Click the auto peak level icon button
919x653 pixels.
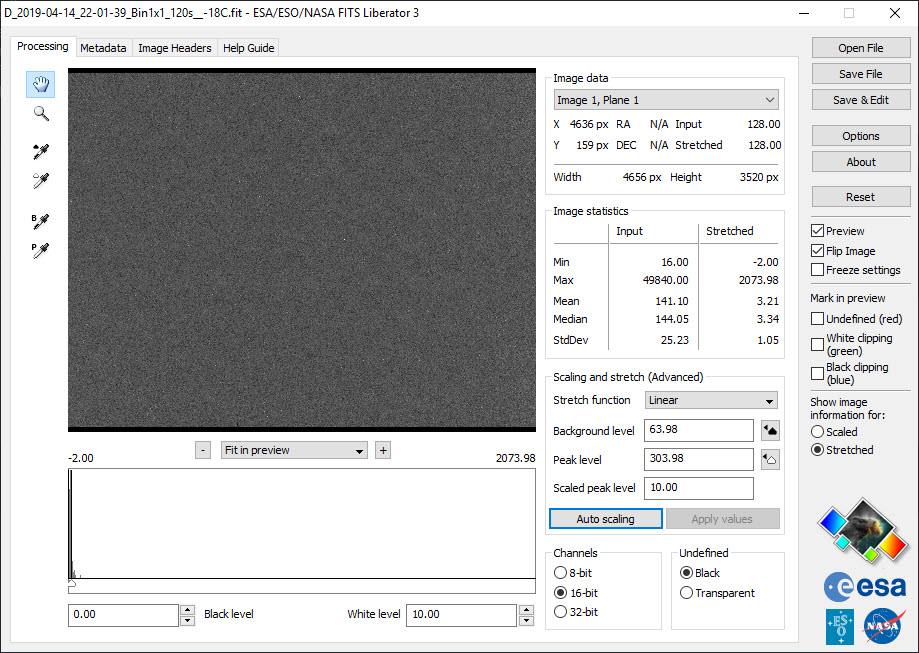pos(770,460)
